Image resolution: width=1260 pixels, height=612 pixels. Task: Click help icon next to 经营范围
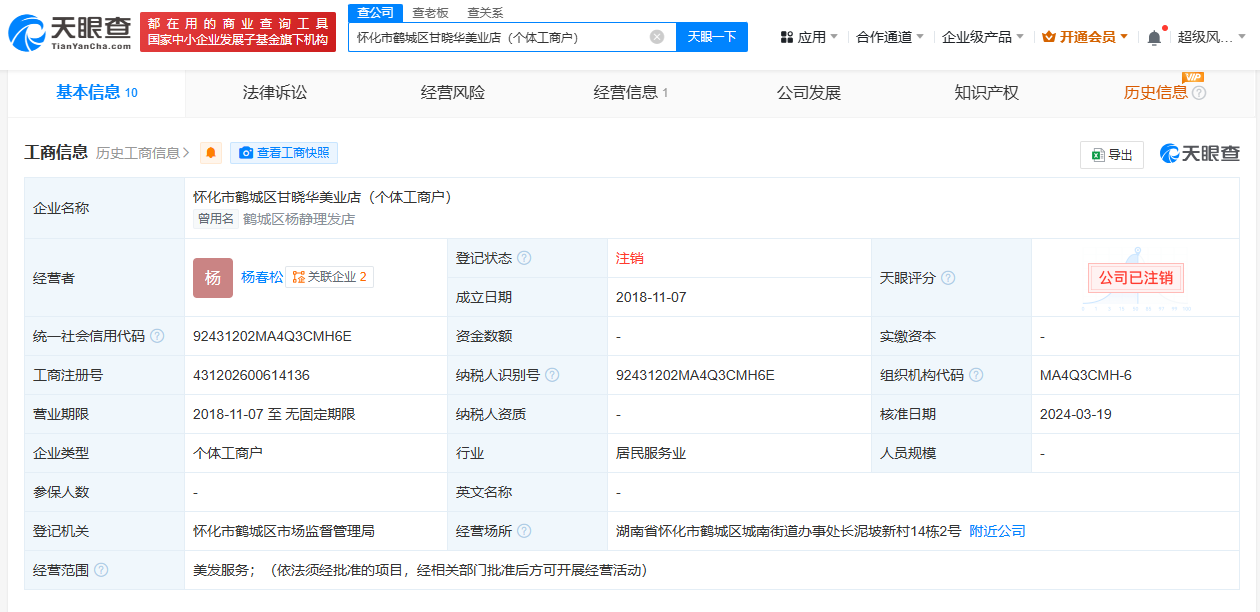click(101, 570)
